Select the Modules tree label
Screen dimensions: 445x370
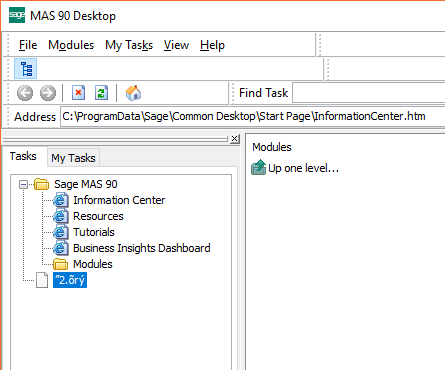[93, 264]
